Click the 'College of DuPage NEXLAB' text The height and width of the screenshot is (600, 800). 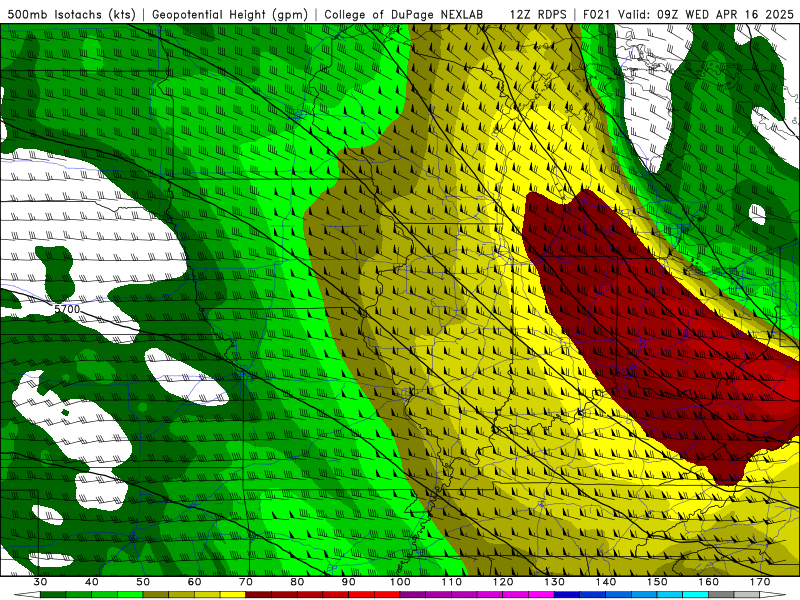pos(403,15)
